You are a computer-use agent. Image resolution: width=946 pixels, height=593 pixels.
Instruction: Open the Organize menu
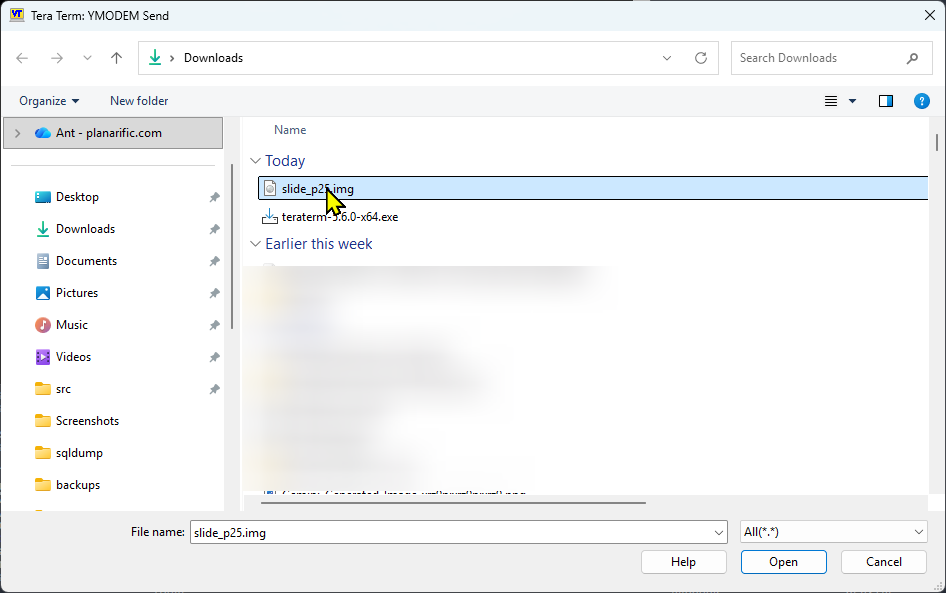[x=48, y=100]
